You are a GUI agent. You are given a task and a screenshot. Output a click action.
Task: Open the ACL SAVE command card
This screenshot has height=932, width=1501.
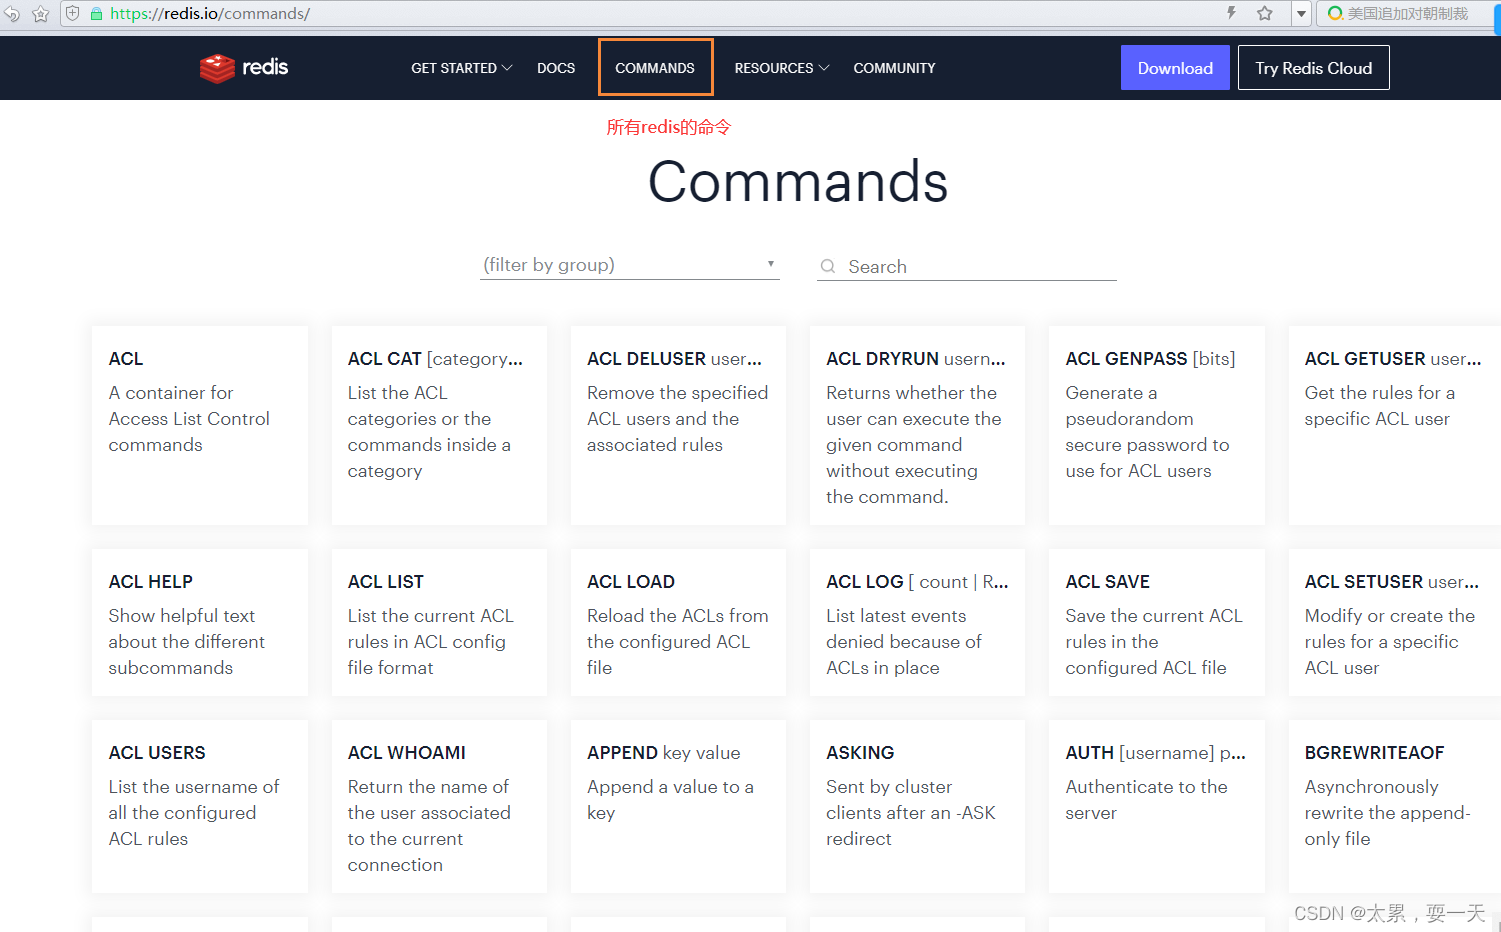coord(1157,622)
